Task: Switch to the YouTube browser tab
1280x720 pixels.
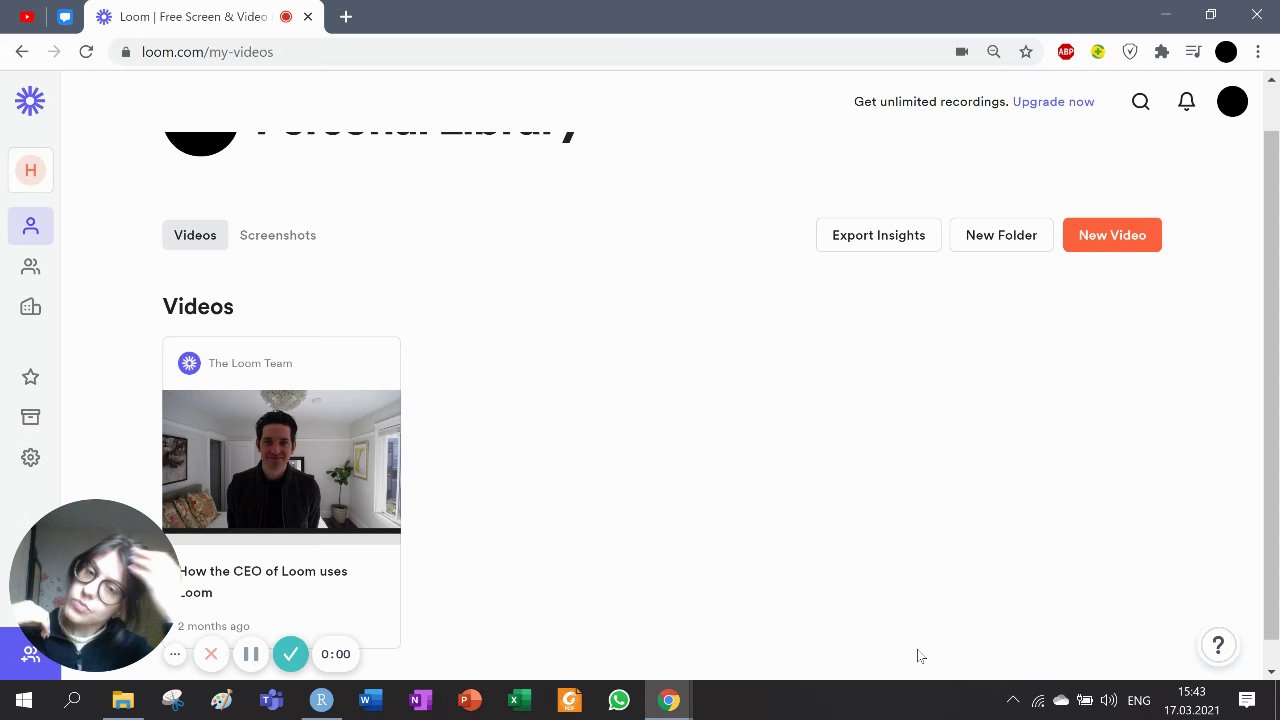Action: 26,17
